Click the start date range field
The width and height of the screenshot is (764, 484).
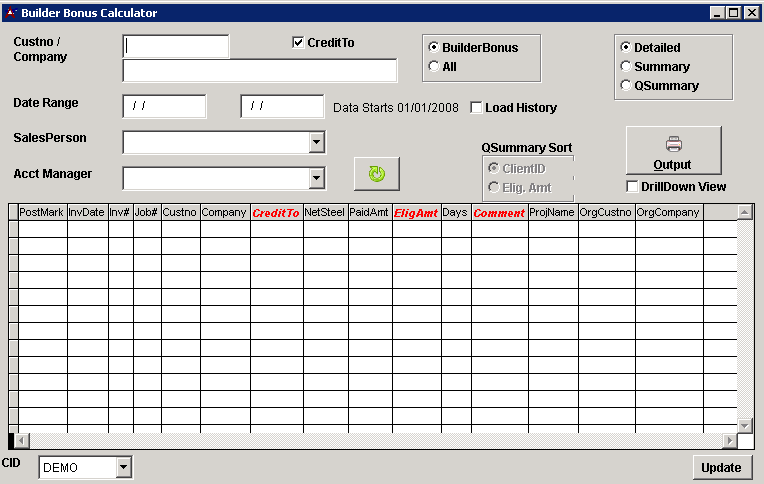point(164,107)
